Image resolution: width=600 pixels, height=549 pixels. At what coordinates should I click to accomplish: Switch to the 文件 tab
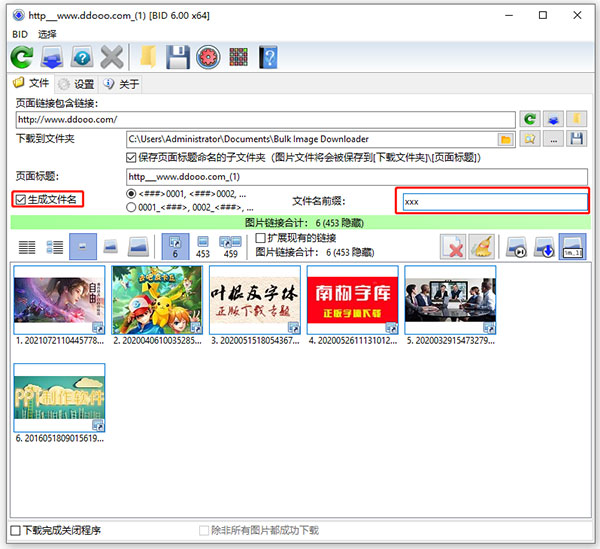click(x=31, y=83)
